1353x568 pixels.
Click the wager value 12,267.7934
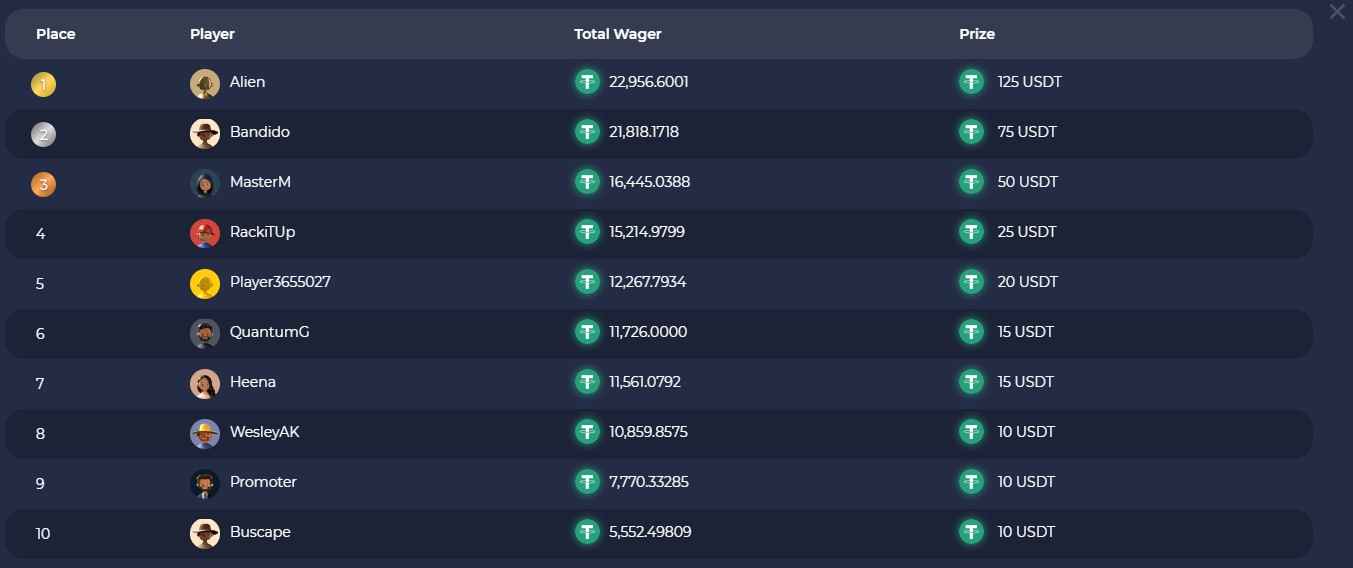[x=648, y=282]
